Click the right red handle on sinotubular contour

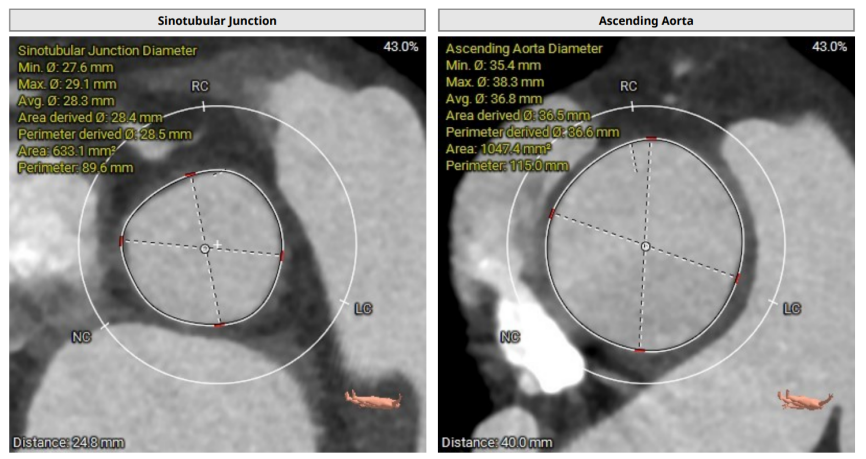[282, 256]
